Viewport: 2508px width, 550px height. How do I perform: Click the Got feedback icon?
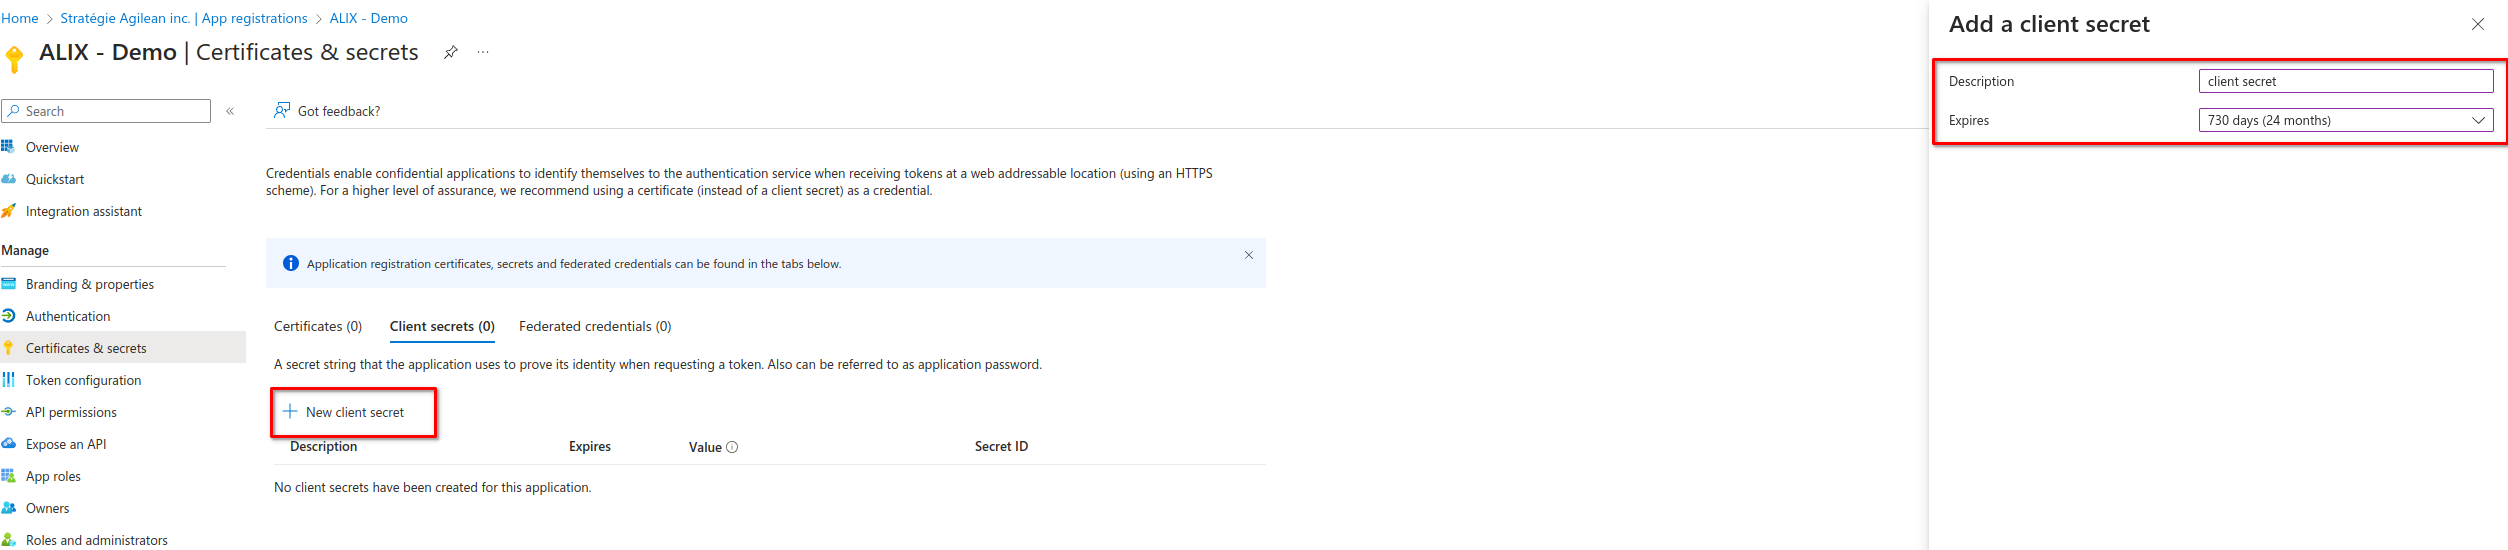point(282,110)
